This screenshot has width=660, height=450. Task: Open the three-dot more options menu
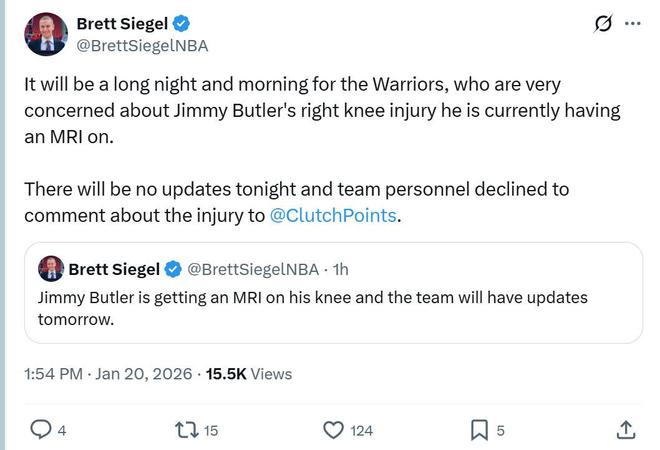coord(632,23)
